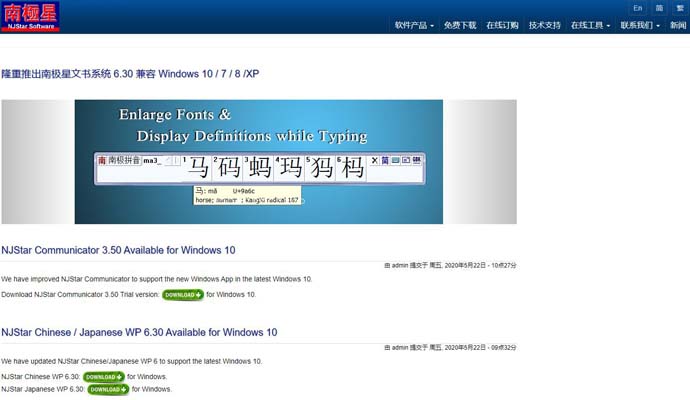This screenshot has width=690, height=400.
Task: Switch to Simplified Chinese 简 in header
Action: [x=659, y=8]
